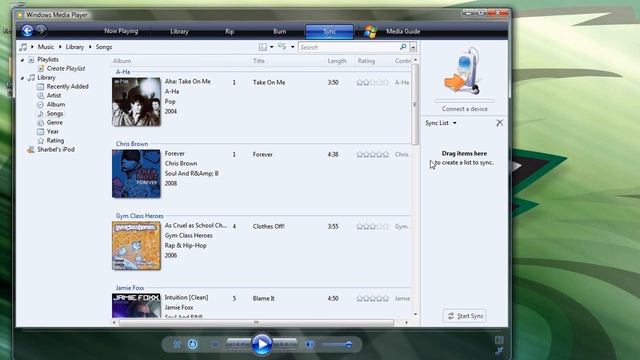Viewport: 640px width, 360px height.
Task: Sort by the Length column header
Action: [337, 61]
